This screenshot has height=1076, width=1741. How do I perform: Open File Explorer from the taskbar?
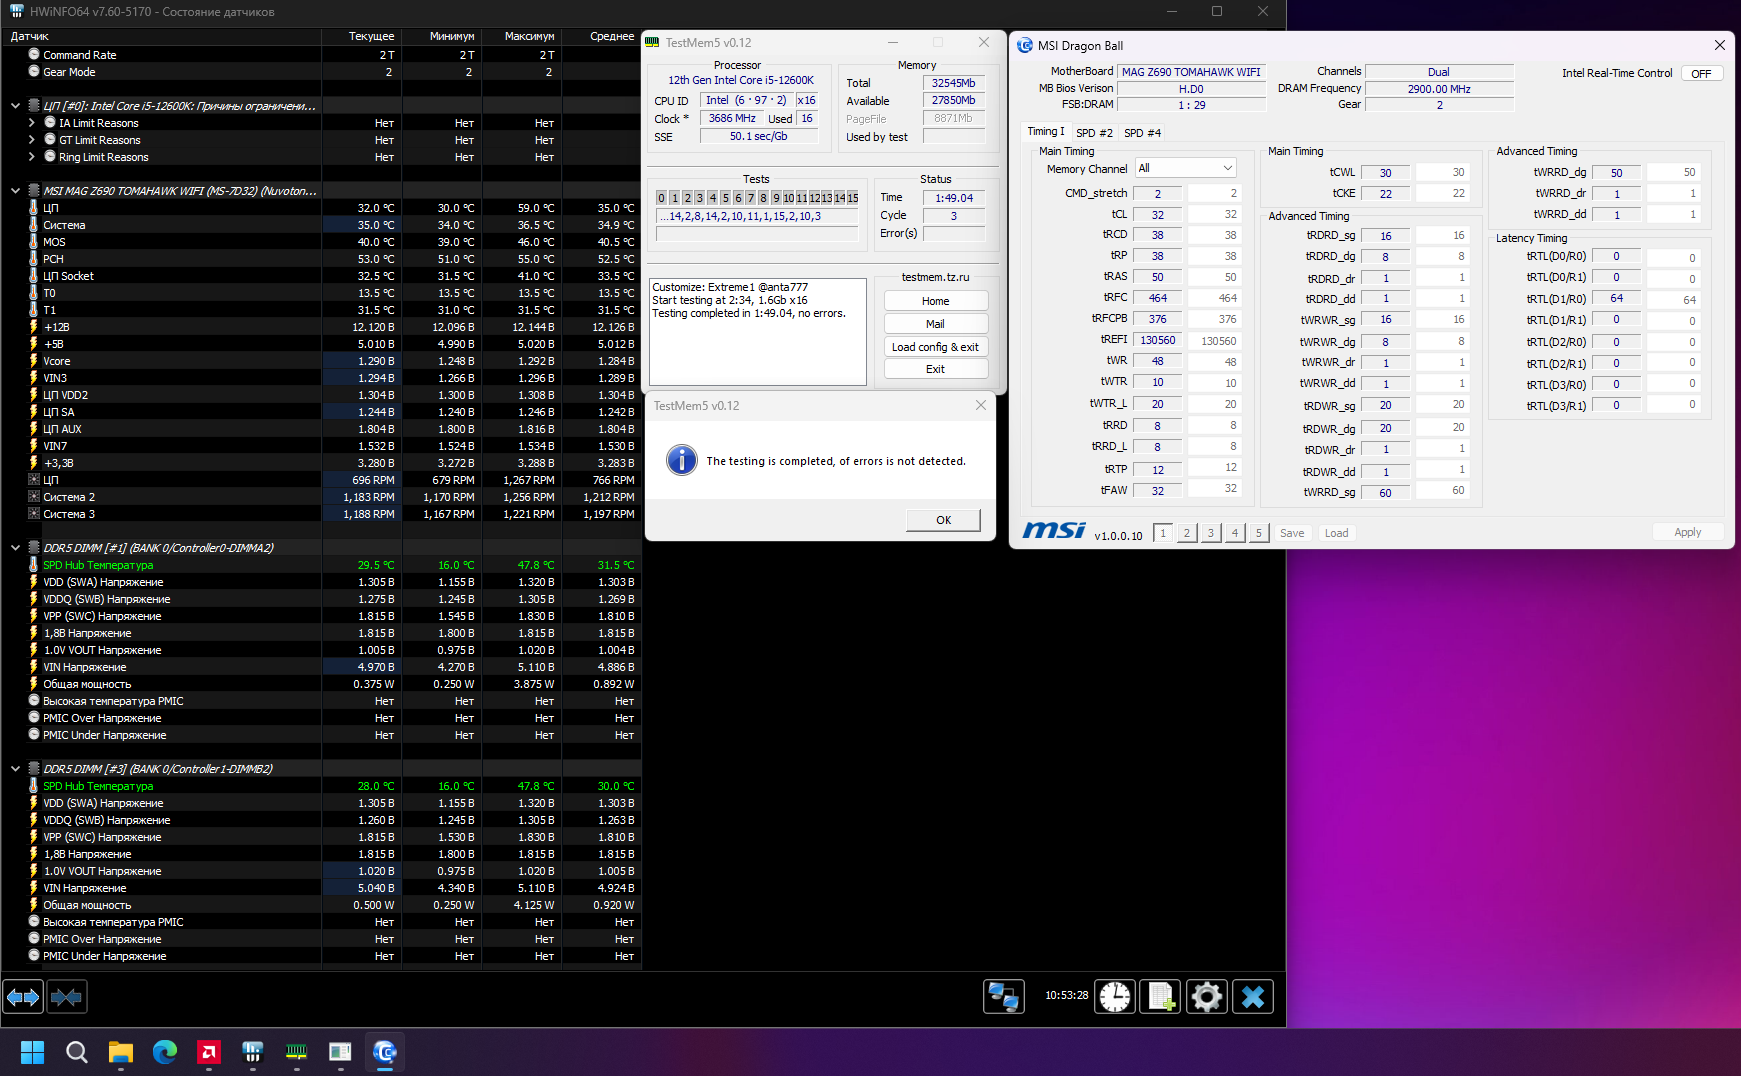[x=121, y=1052]
